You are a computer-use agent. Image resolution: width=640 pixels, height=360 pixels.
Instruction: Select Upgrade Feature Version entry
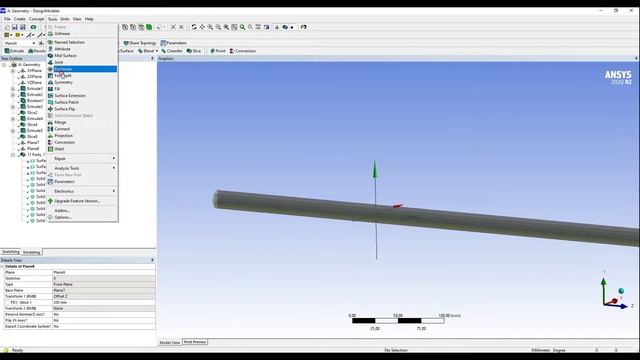pyautogui.click(x=82, y=201)
